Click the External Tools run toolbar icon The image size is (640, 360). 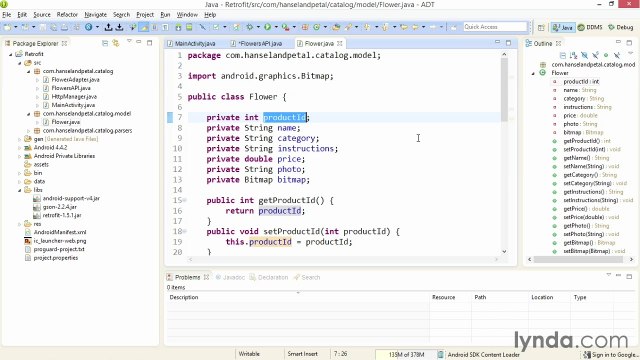point(285,27)
